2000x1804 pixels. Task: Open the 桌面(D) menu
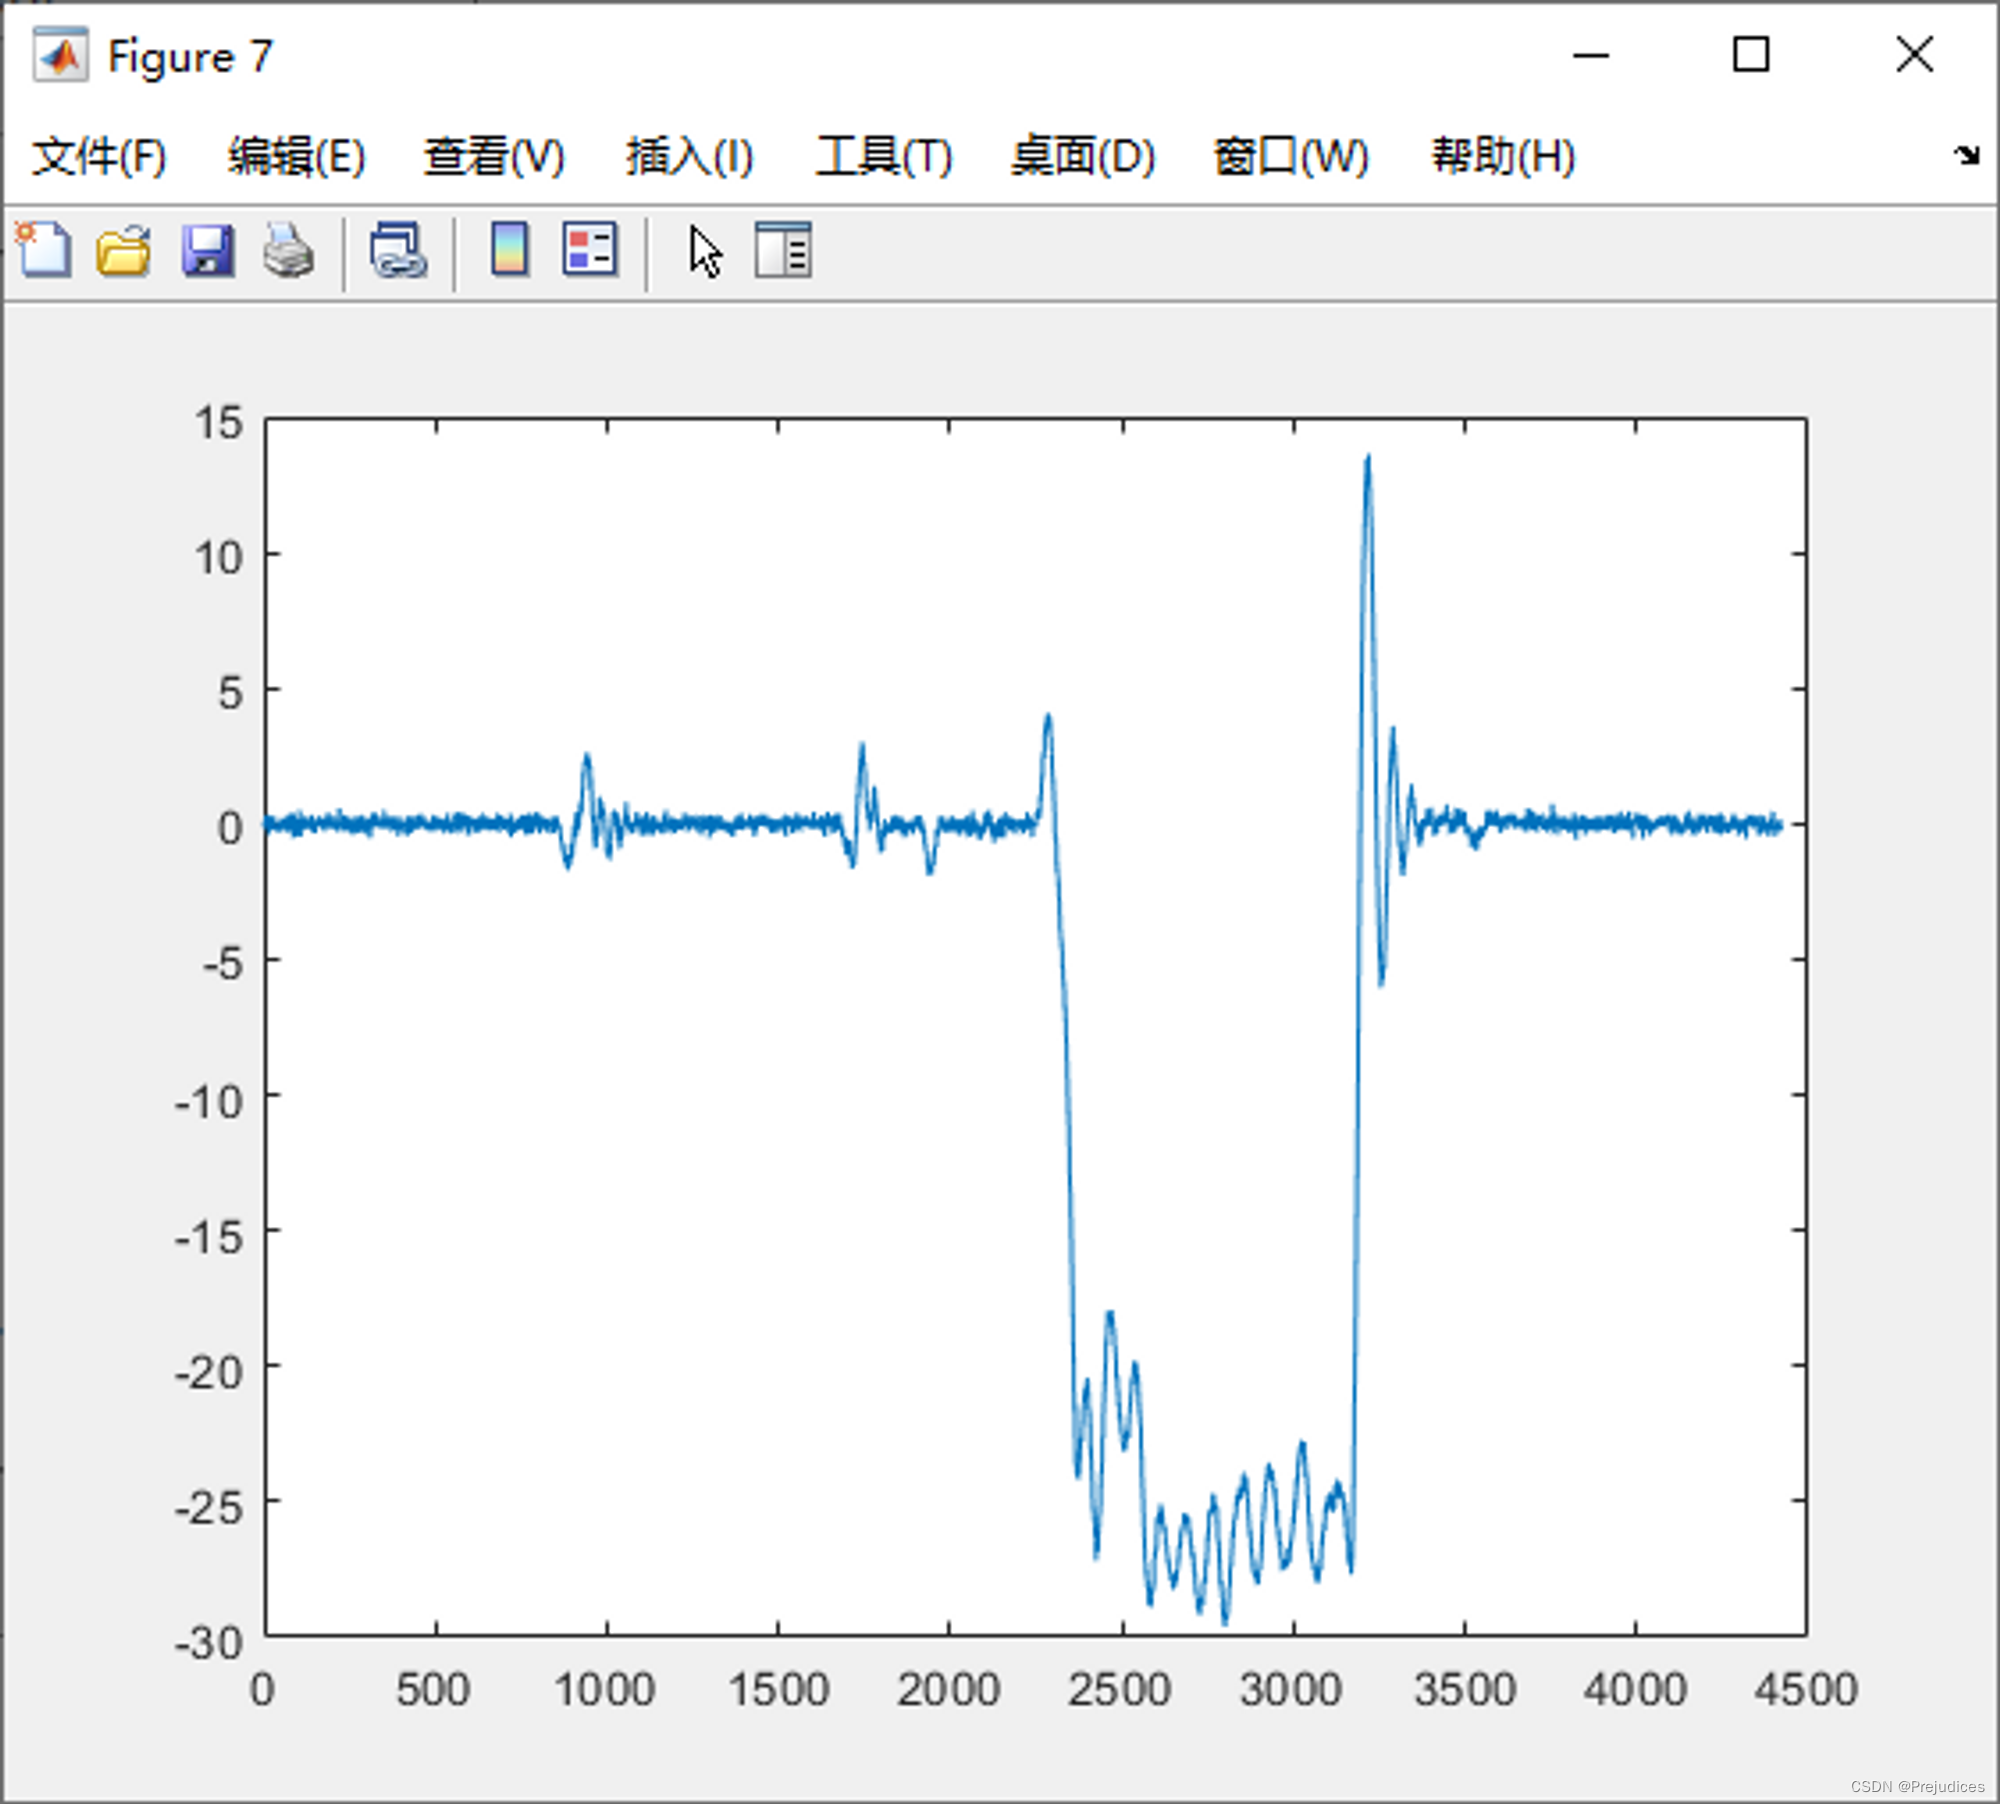point(1083,157)
